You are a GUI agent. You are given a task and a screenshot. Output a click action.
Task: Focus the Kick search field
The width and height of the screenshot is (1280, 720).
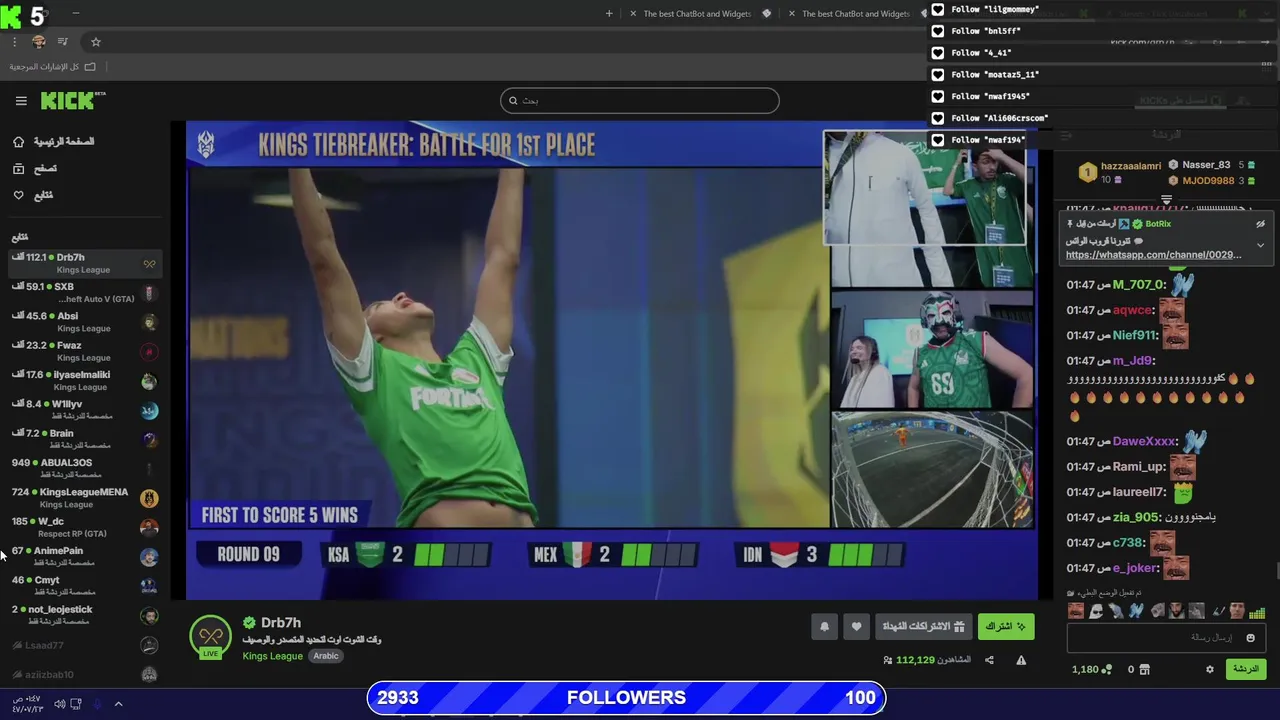pos(640,100)
